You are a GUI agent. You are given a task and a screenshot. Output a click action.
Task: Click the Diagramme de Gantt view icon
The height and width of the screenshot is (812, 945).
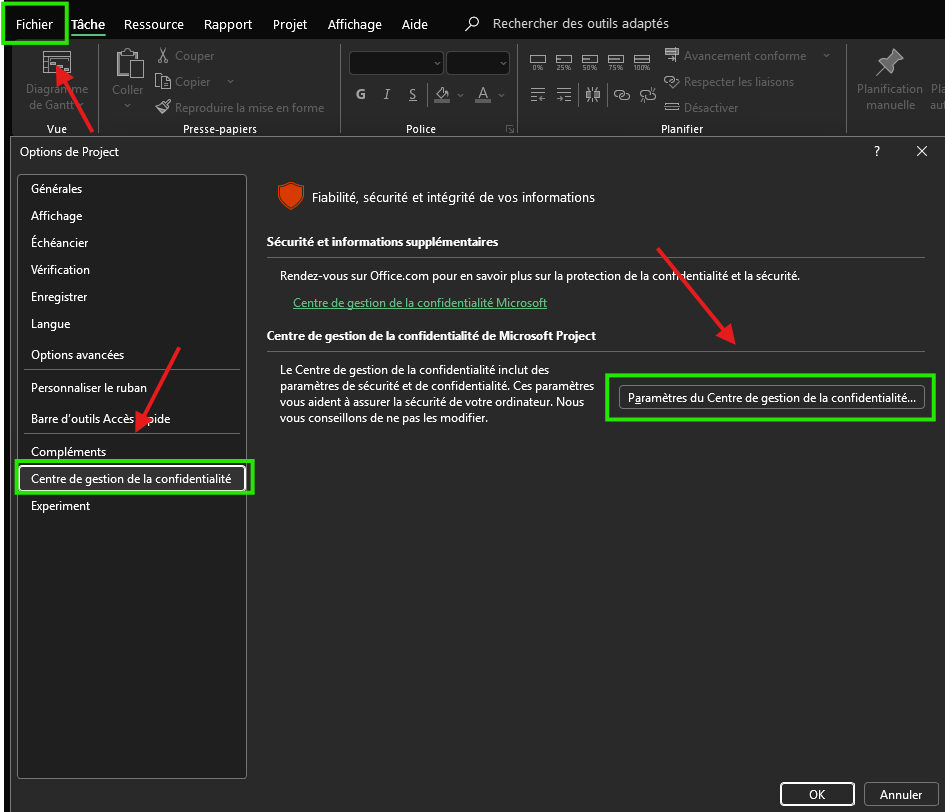coord(57,63)
